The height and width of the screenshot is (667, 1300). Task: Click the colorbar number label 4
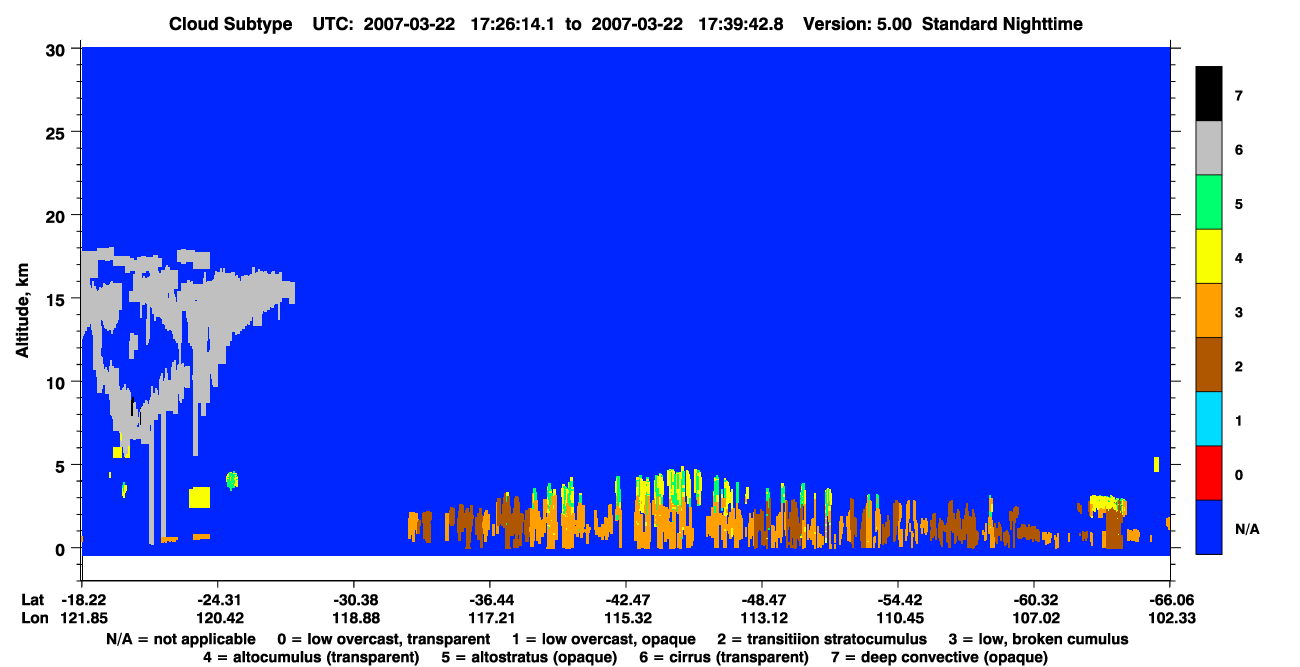(1239, 258)
